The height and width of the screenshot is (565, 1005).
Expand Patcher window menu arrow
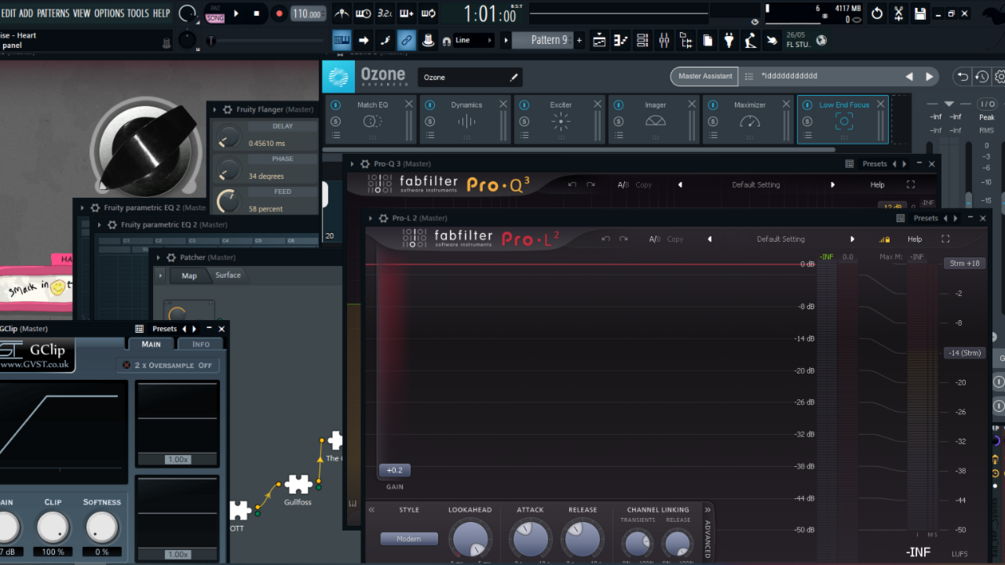(158, 258)
